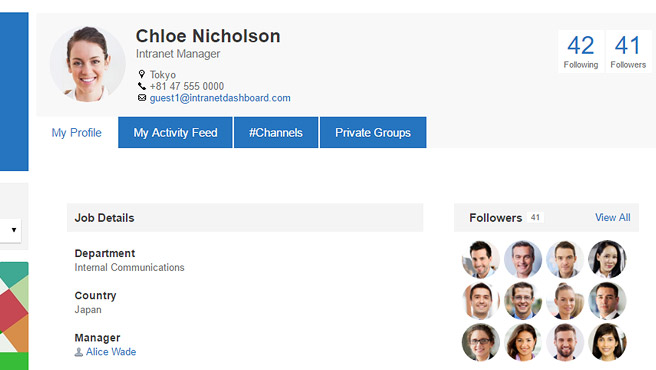Open the 42 Following counter
656x370 pixels.
(x=581, y=51)
